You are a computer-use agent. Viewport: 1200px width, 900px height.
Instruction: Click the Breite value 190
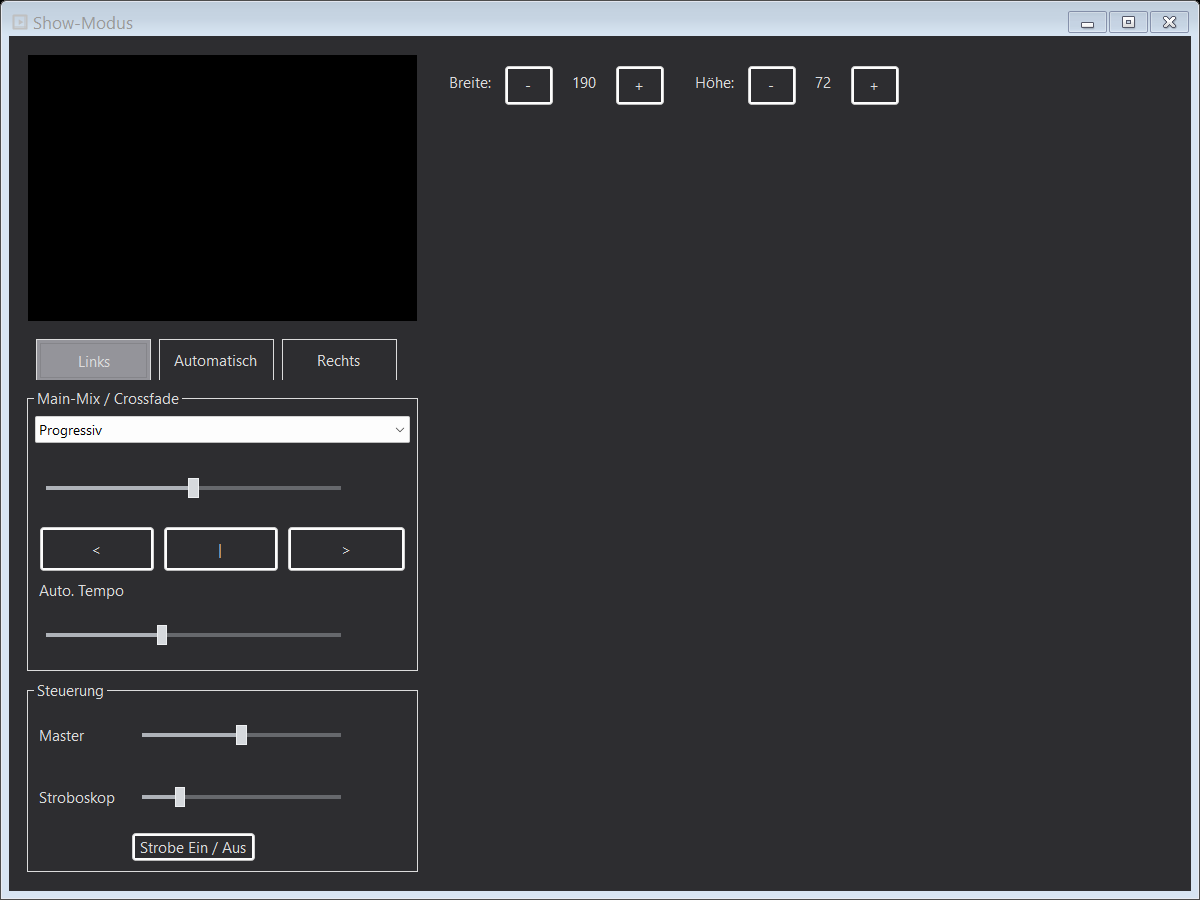point(584,83)
